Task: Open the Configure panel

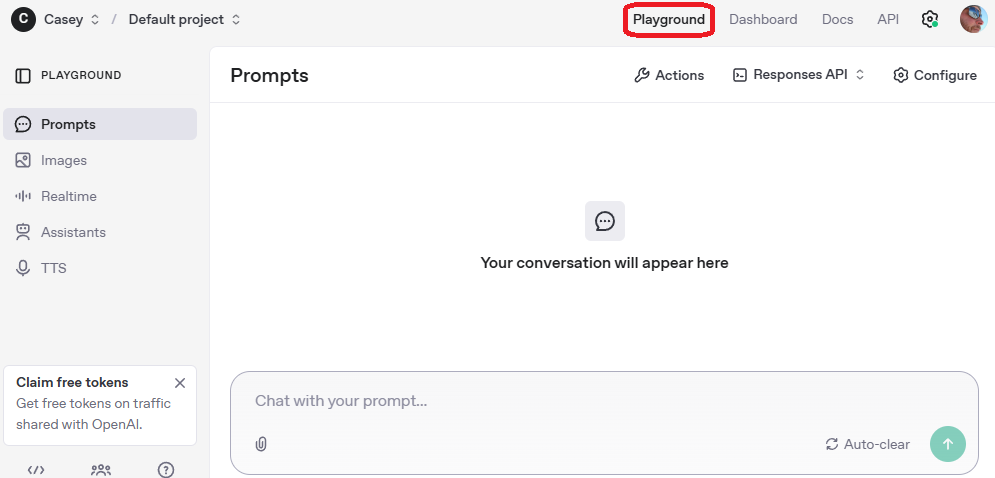Action: [x=934, y=75]
